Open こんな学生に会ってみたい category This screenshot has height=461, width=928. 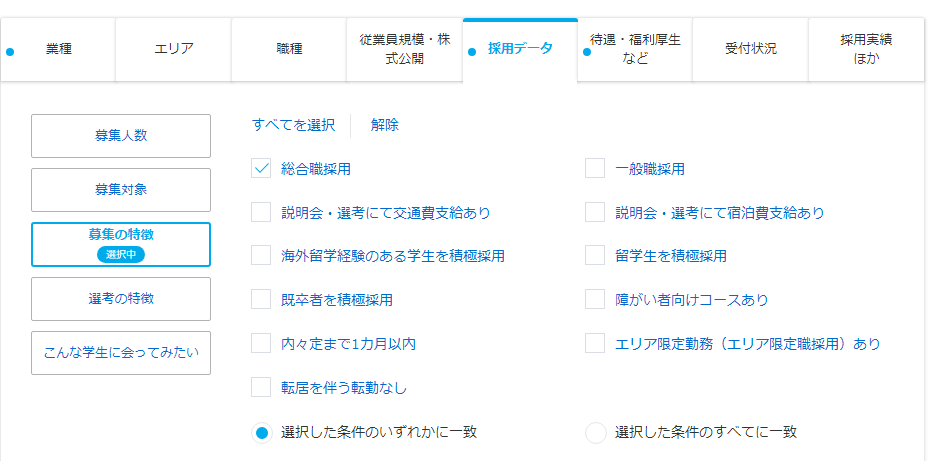tap(121, 353)
